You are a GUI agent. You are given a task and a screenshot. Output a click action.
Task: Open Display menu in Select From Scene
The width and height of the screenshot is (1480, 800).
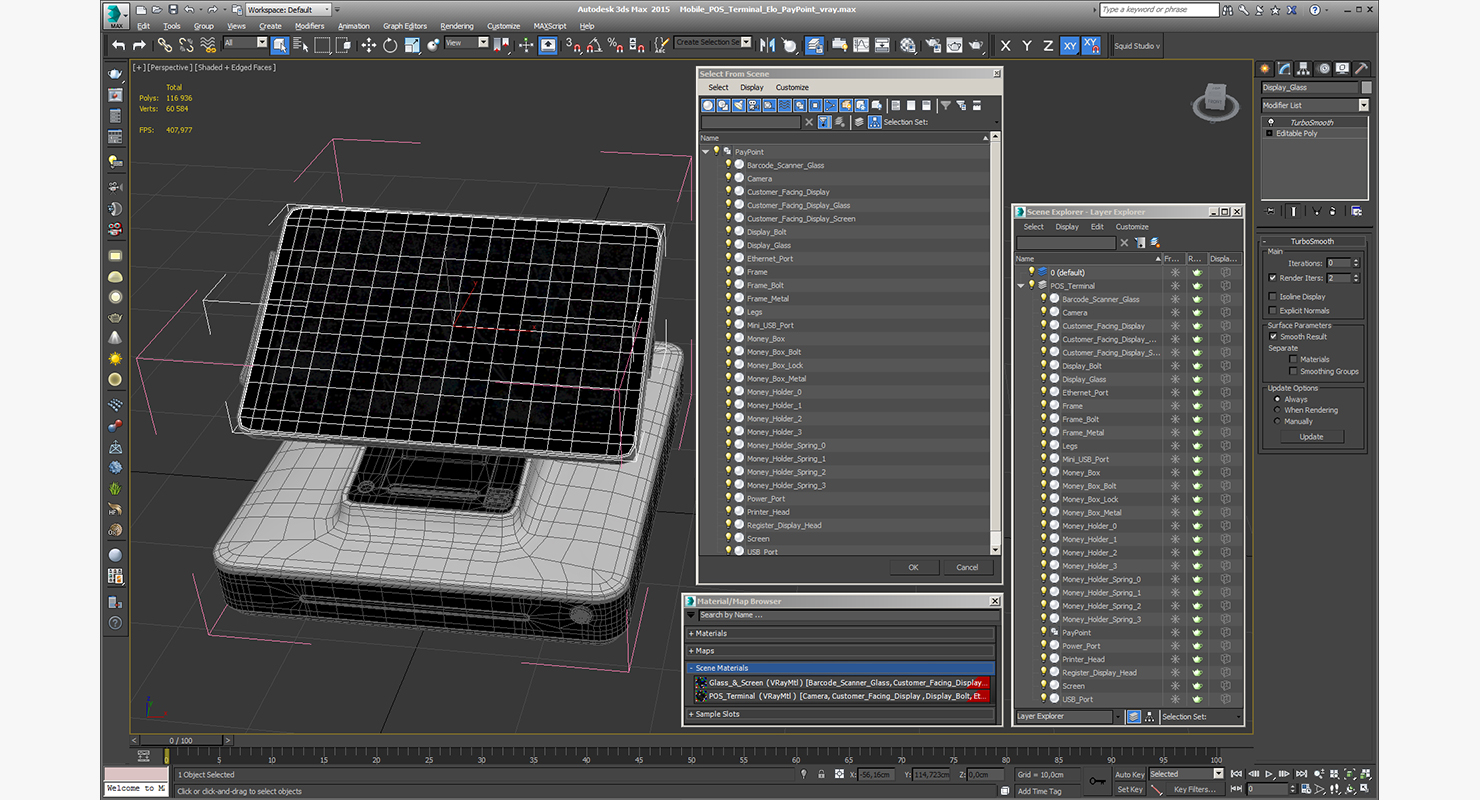752,88
